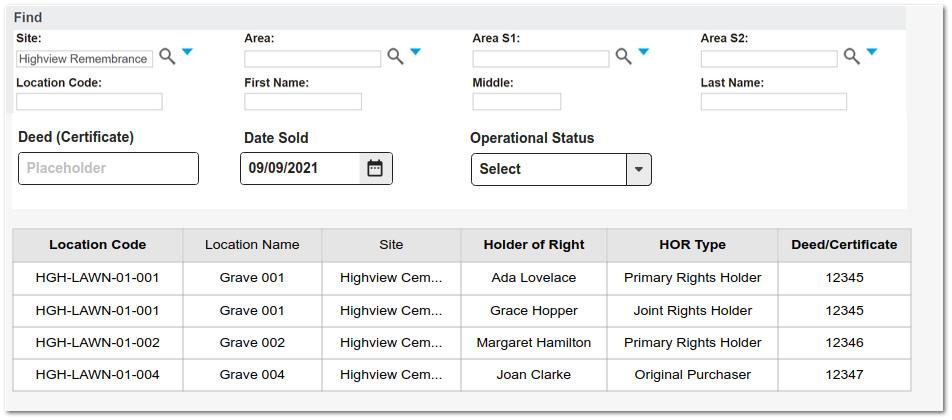Expand the Operational Status Select dropdown
The image size is (952, 420).
pos(638,169)
